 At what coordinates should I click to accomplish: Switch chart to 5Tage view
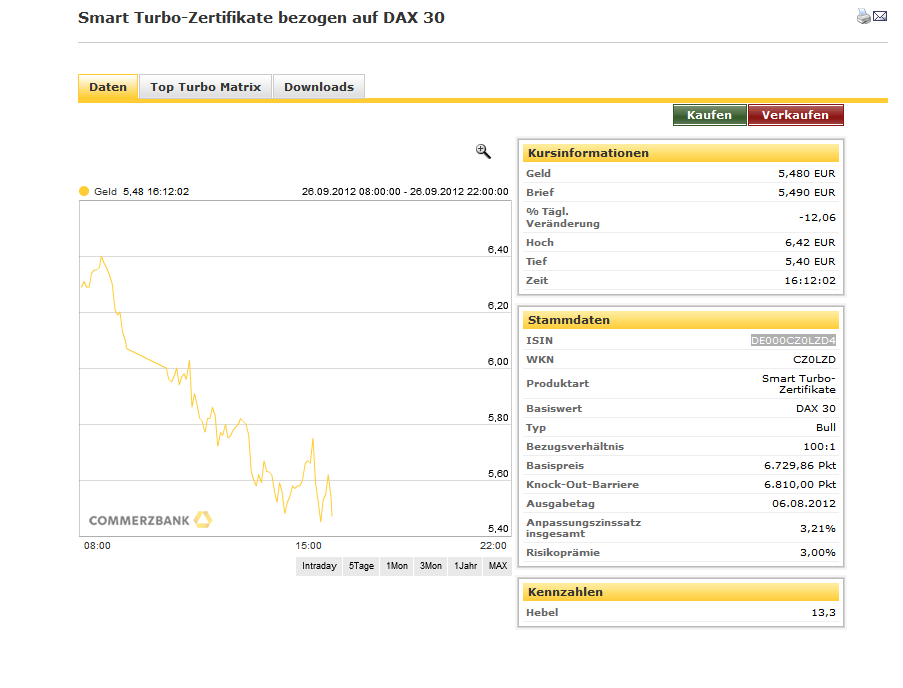(361, 566)
